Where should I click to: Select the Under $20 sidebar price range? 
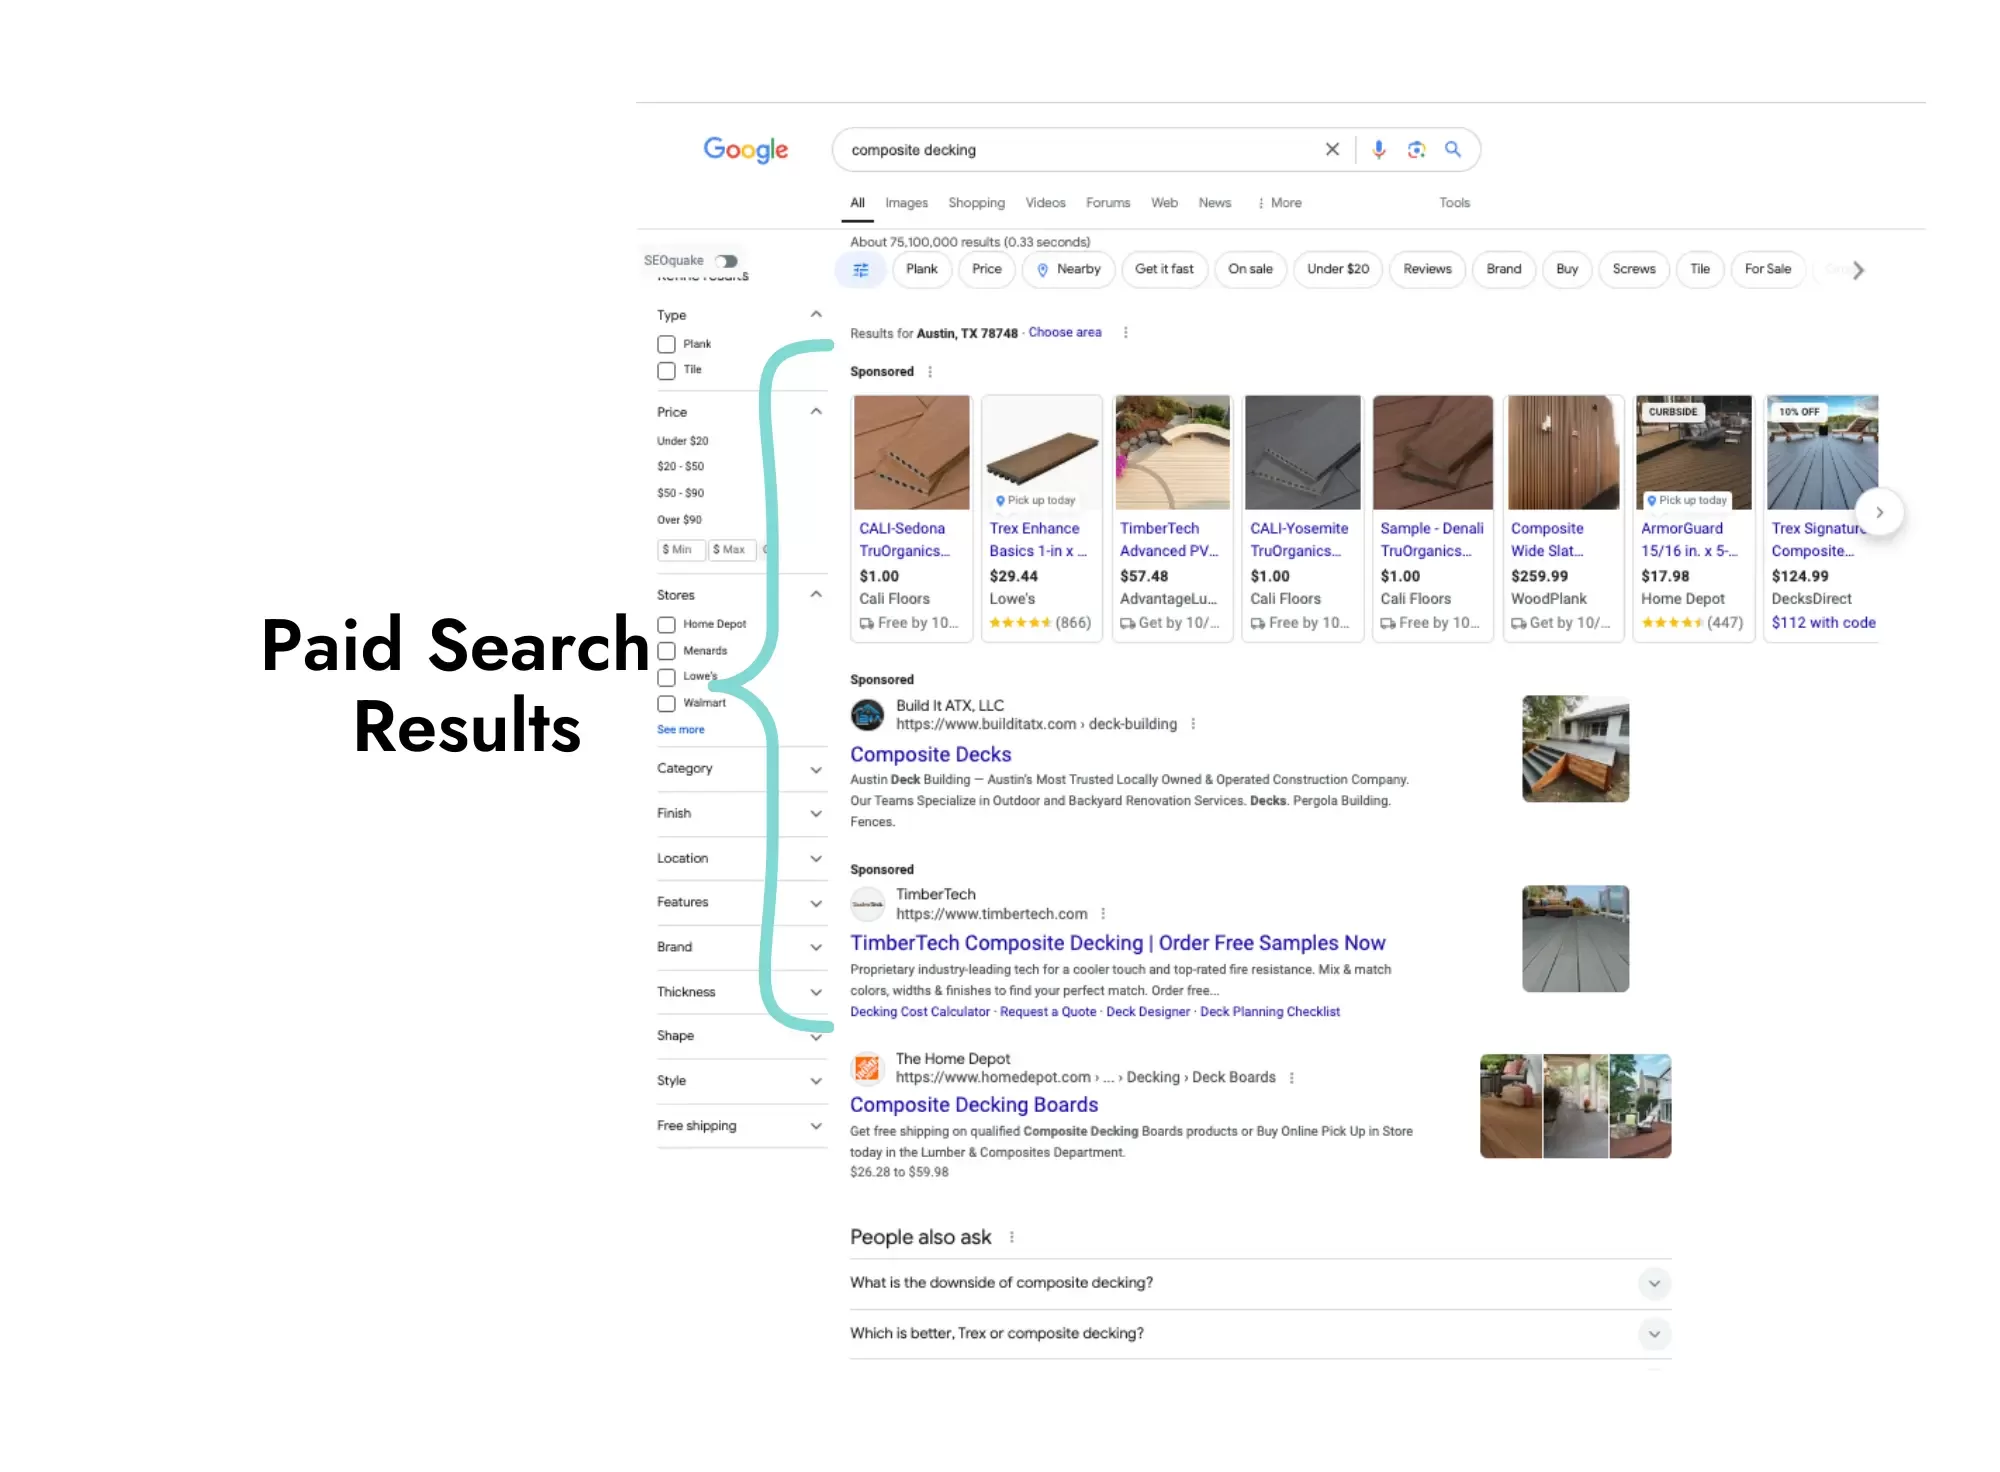click(682, 441)
